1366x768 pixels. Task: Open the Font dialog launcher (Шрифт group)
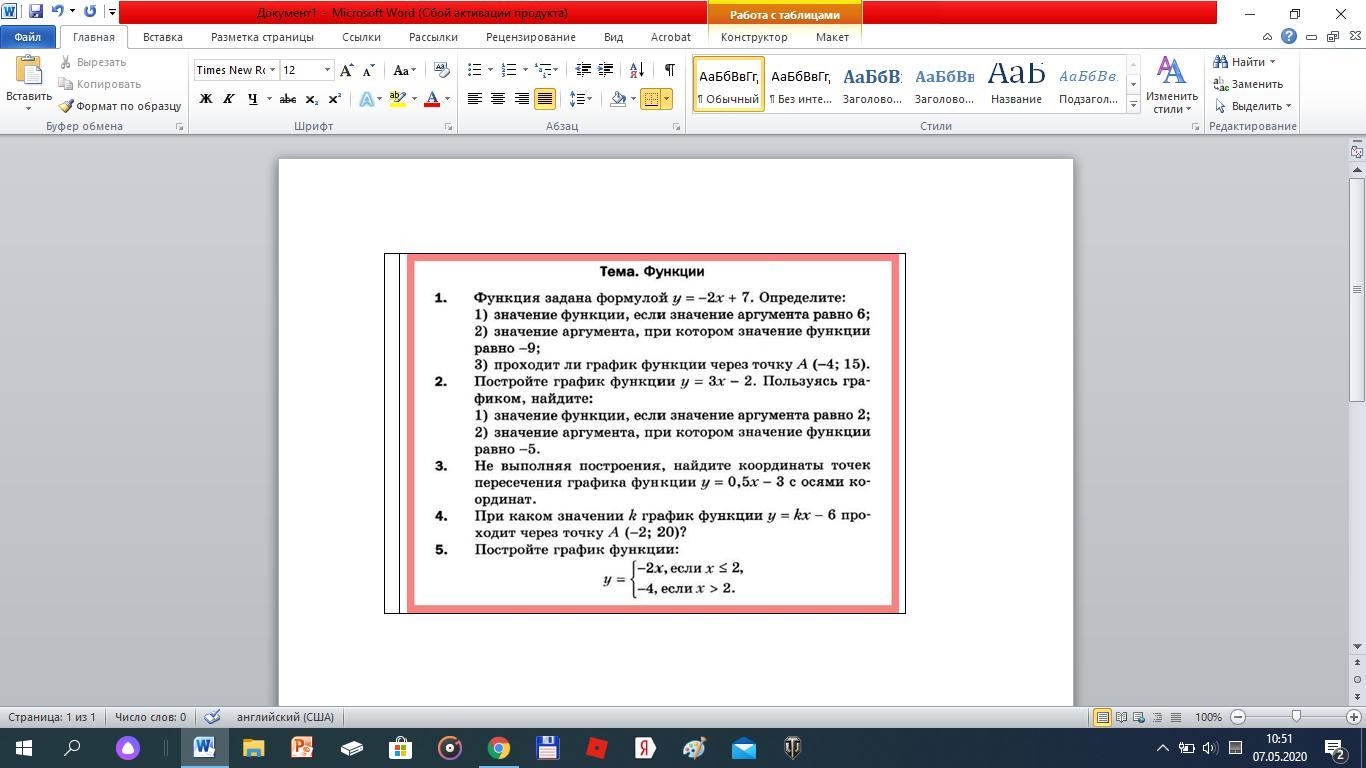(x=448, y=127)
